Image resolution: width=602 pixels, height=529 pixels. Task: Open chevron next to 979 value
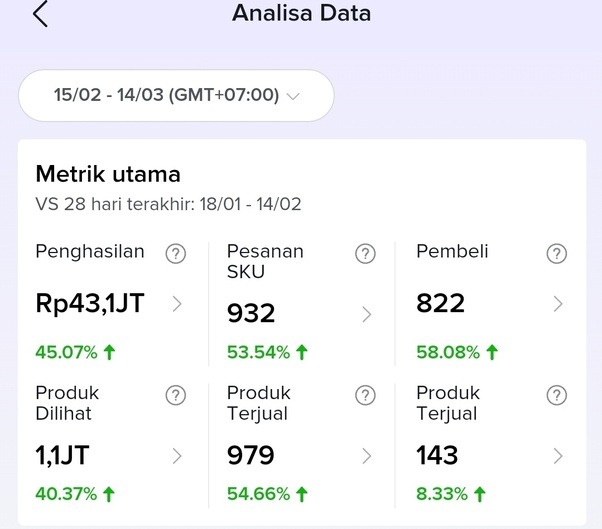click(x=366, y=456)
